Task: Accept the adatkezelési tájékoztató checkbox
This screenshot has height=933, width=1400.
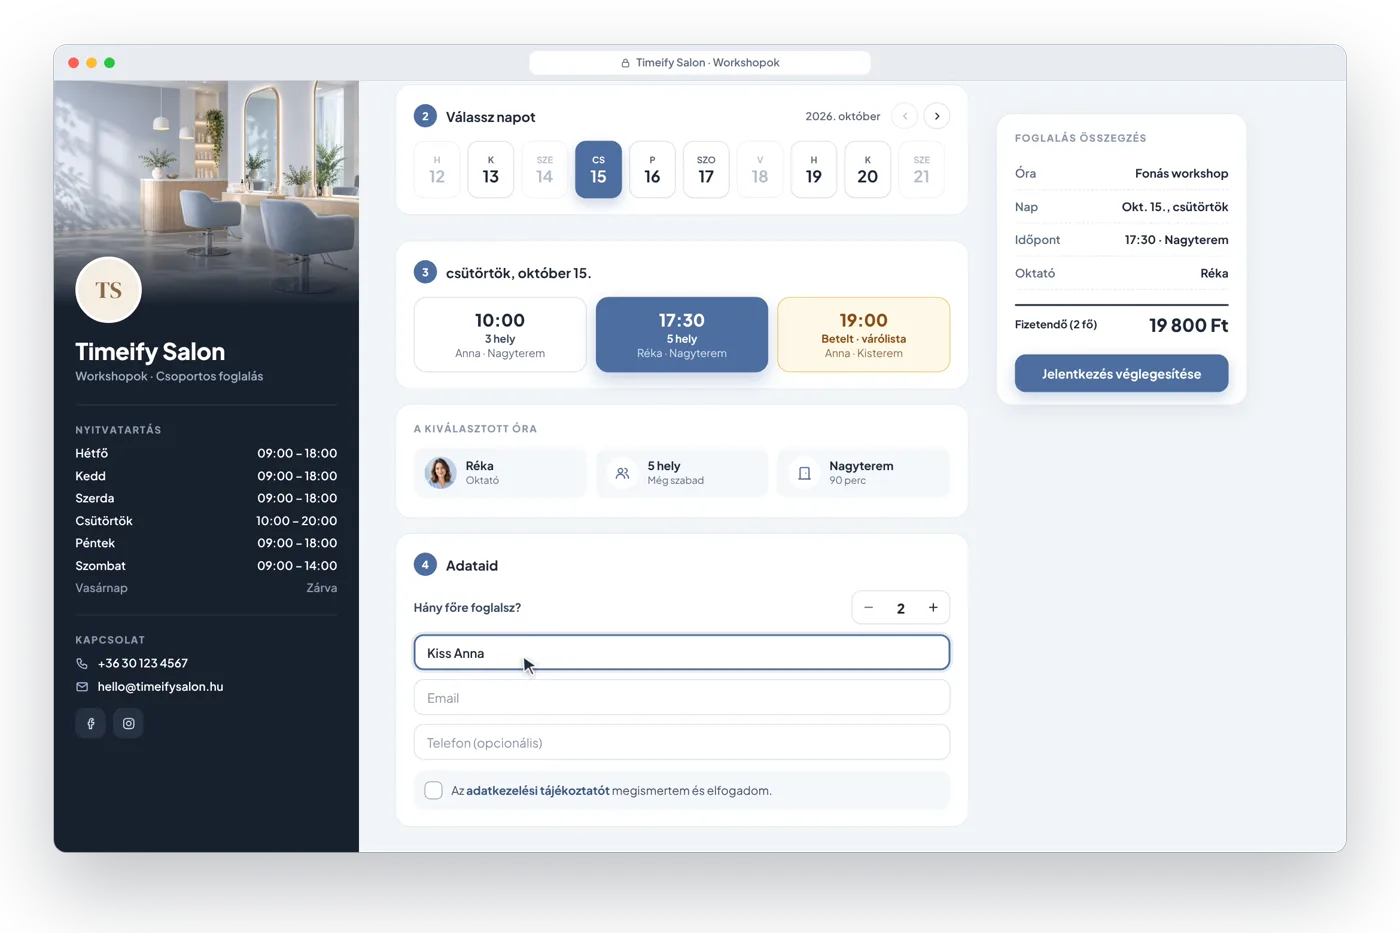Action: [x=433, y=790]
